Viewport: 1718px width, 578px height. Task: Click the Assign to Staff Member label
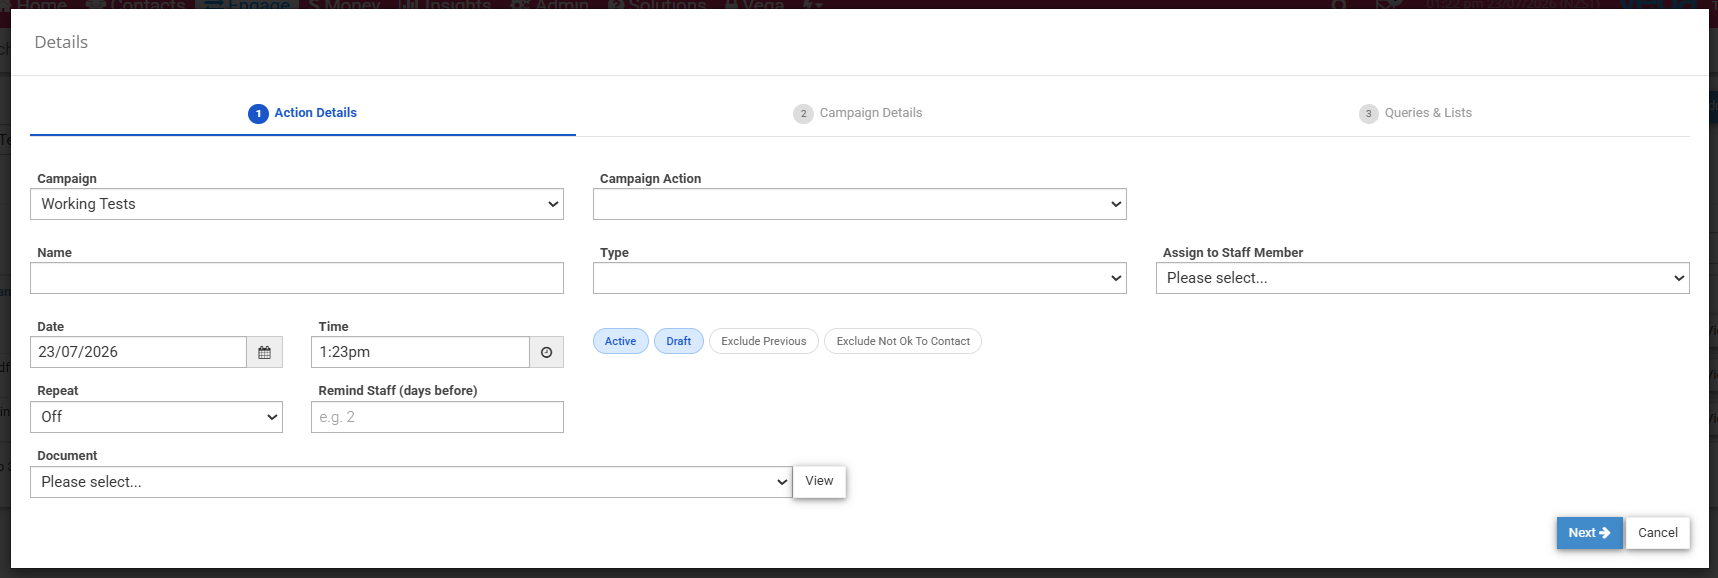[1233, 253]
